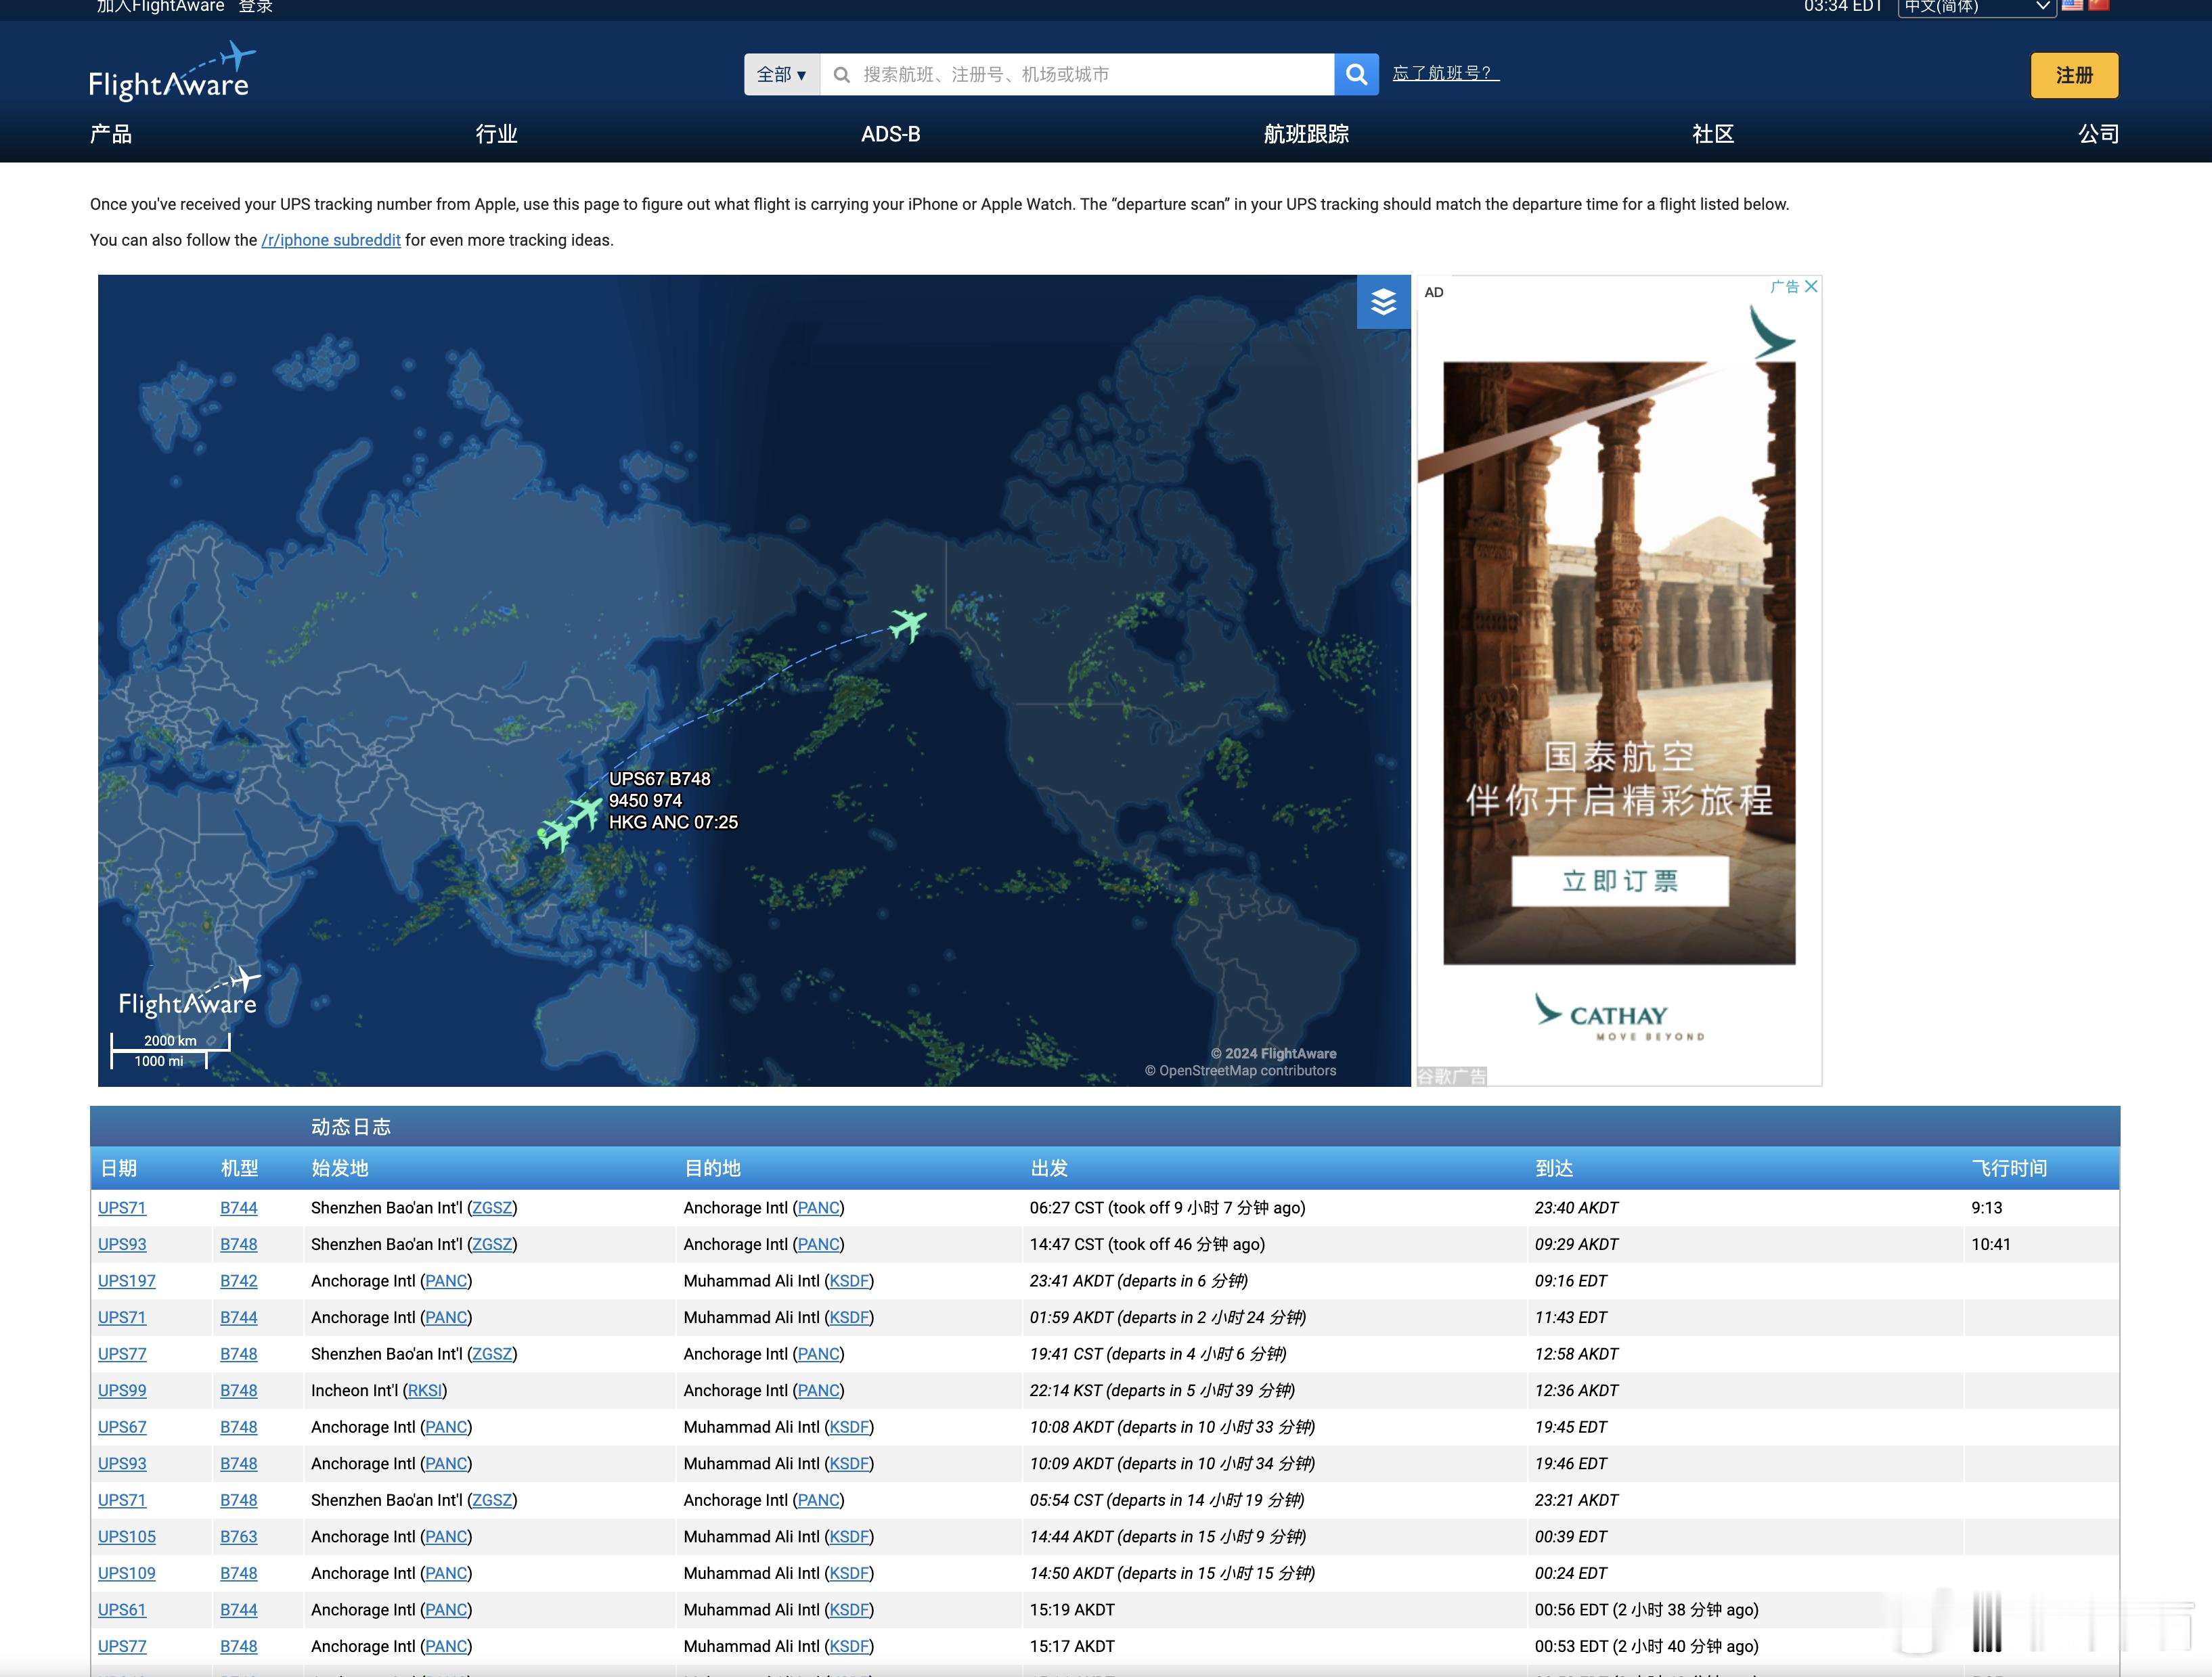2212x1677 pixels.
Task: Click the 出发 column header
Action: pos(1049,1168)
